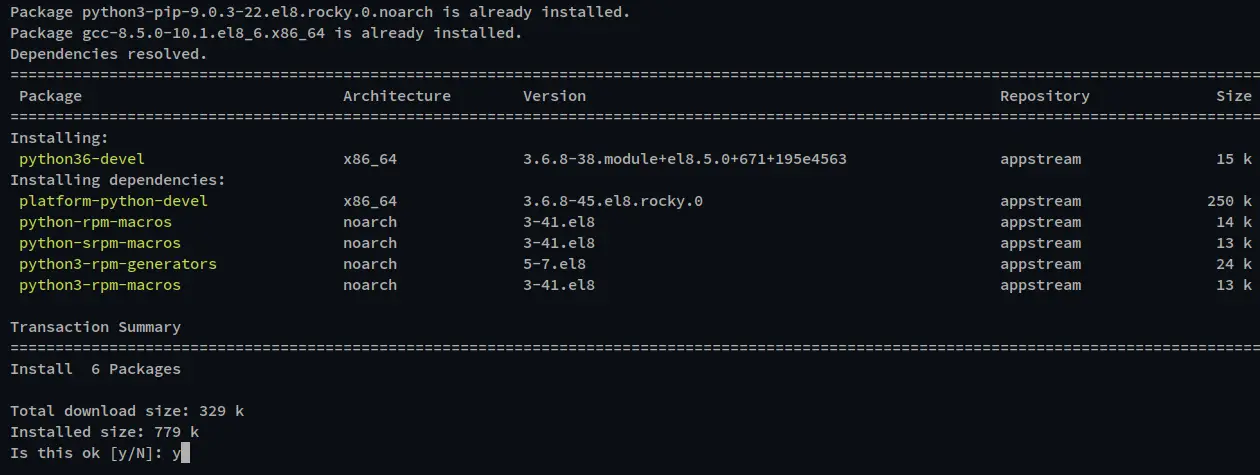
Task: Click the Architecture column header
Action: 397,96
